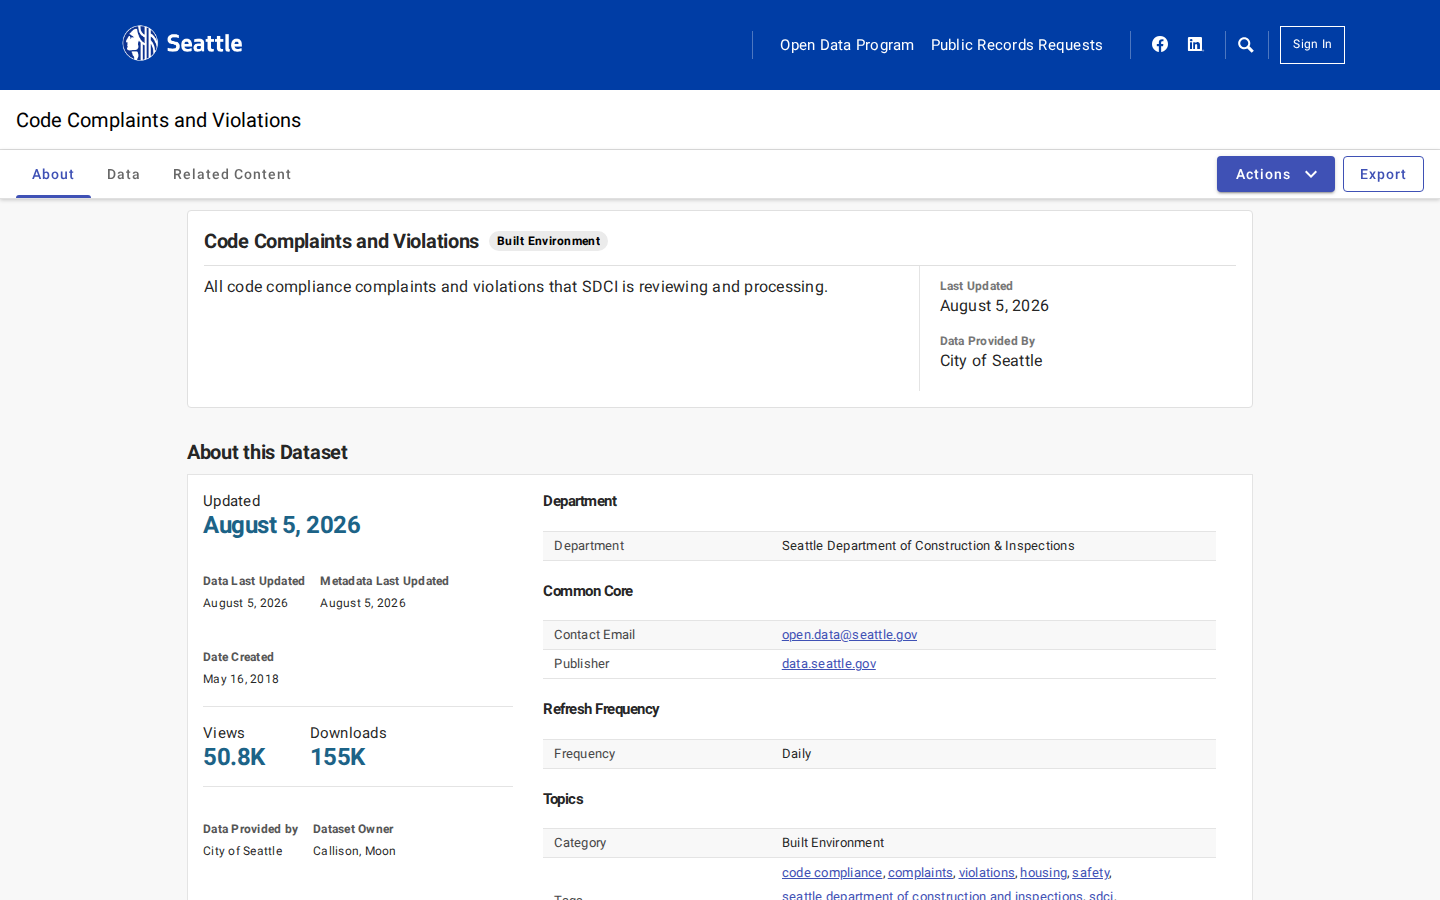This screenshot has width=1440, height=900.
Task: Click the 'complaints' tag link
Action: coord(920,873)
